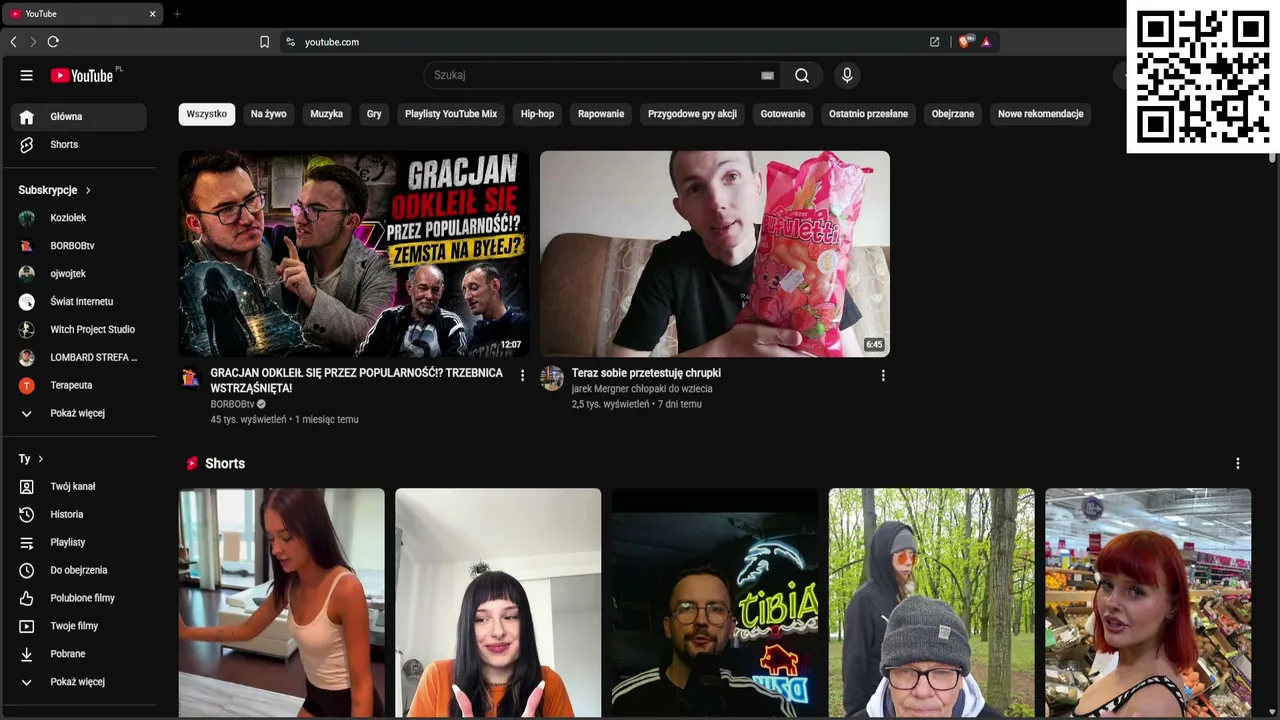Select the Na żywo filter chip
1280x720 pixels.
(x=269, y=114)
